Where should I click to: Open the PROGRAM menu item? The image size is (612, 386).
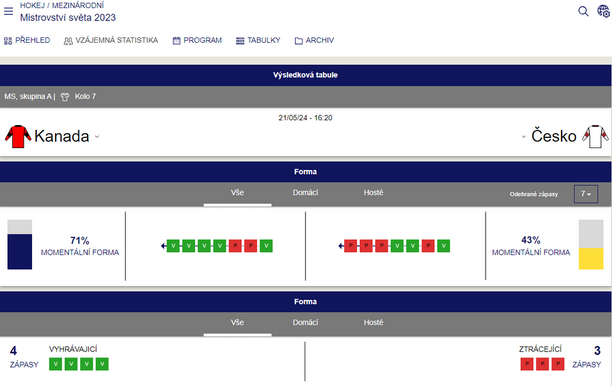tap(197, 40)
